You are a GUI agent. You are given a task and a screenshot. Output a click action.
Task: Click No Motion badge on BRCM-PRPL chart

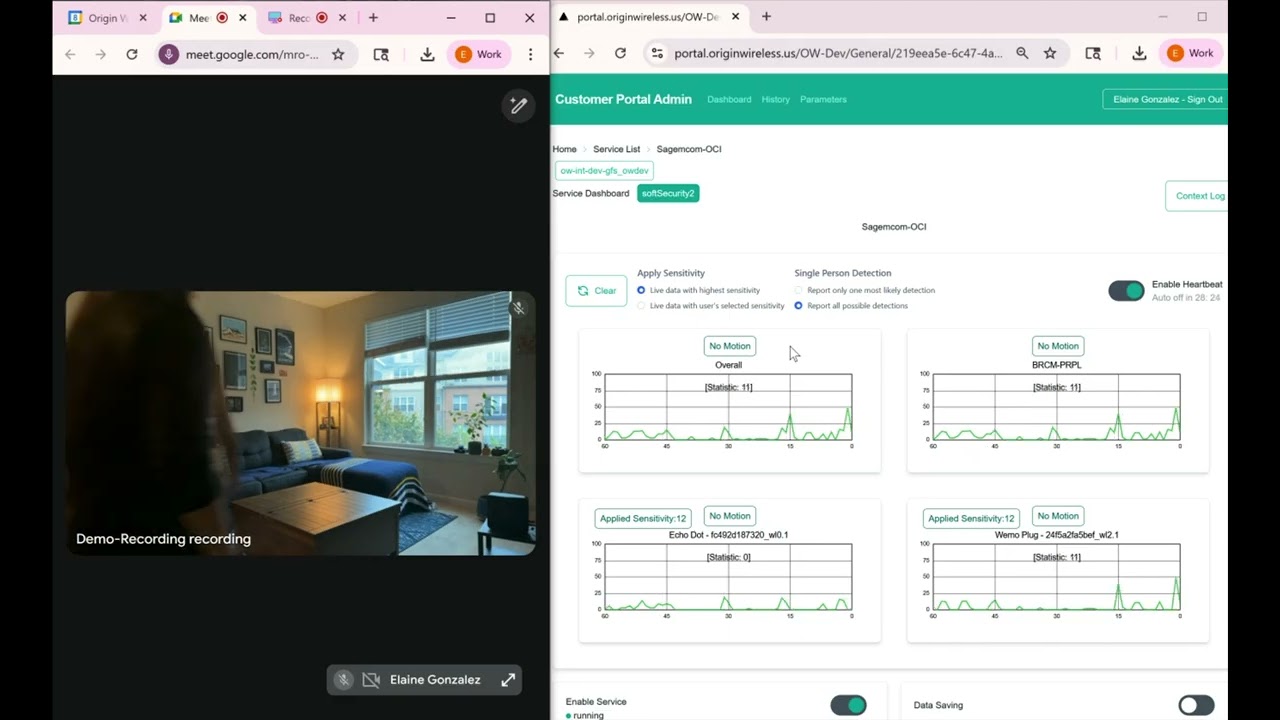click(1057, 346)
